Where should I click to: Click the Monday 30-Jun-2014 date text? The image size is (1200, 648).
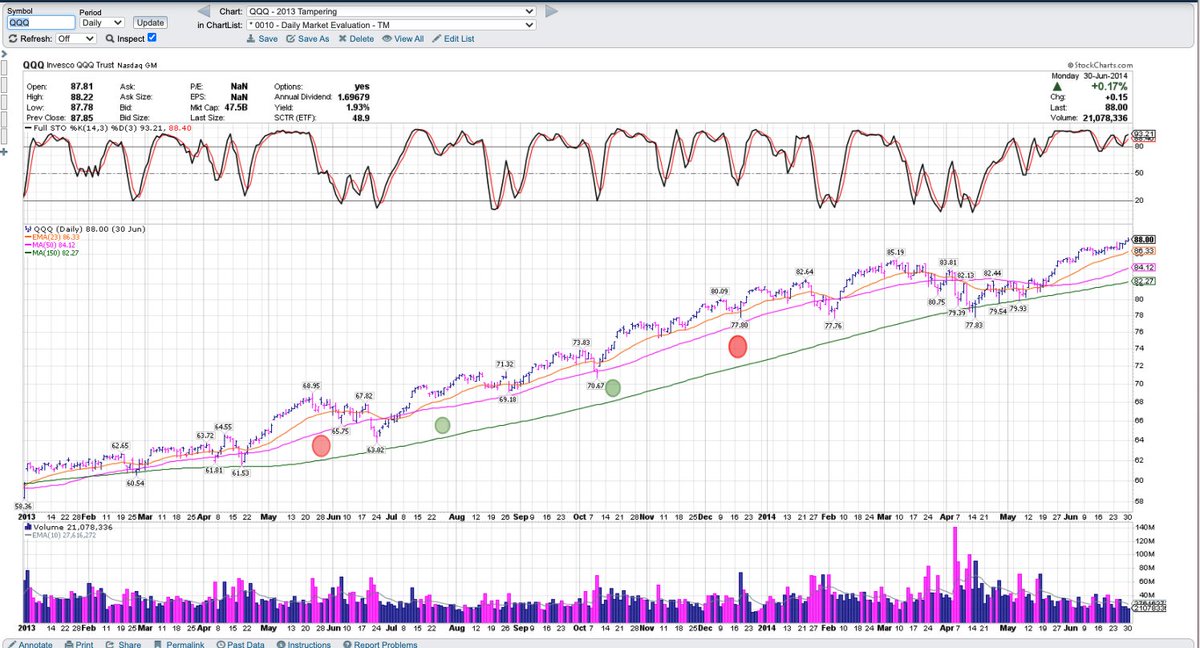point(1088,76)
